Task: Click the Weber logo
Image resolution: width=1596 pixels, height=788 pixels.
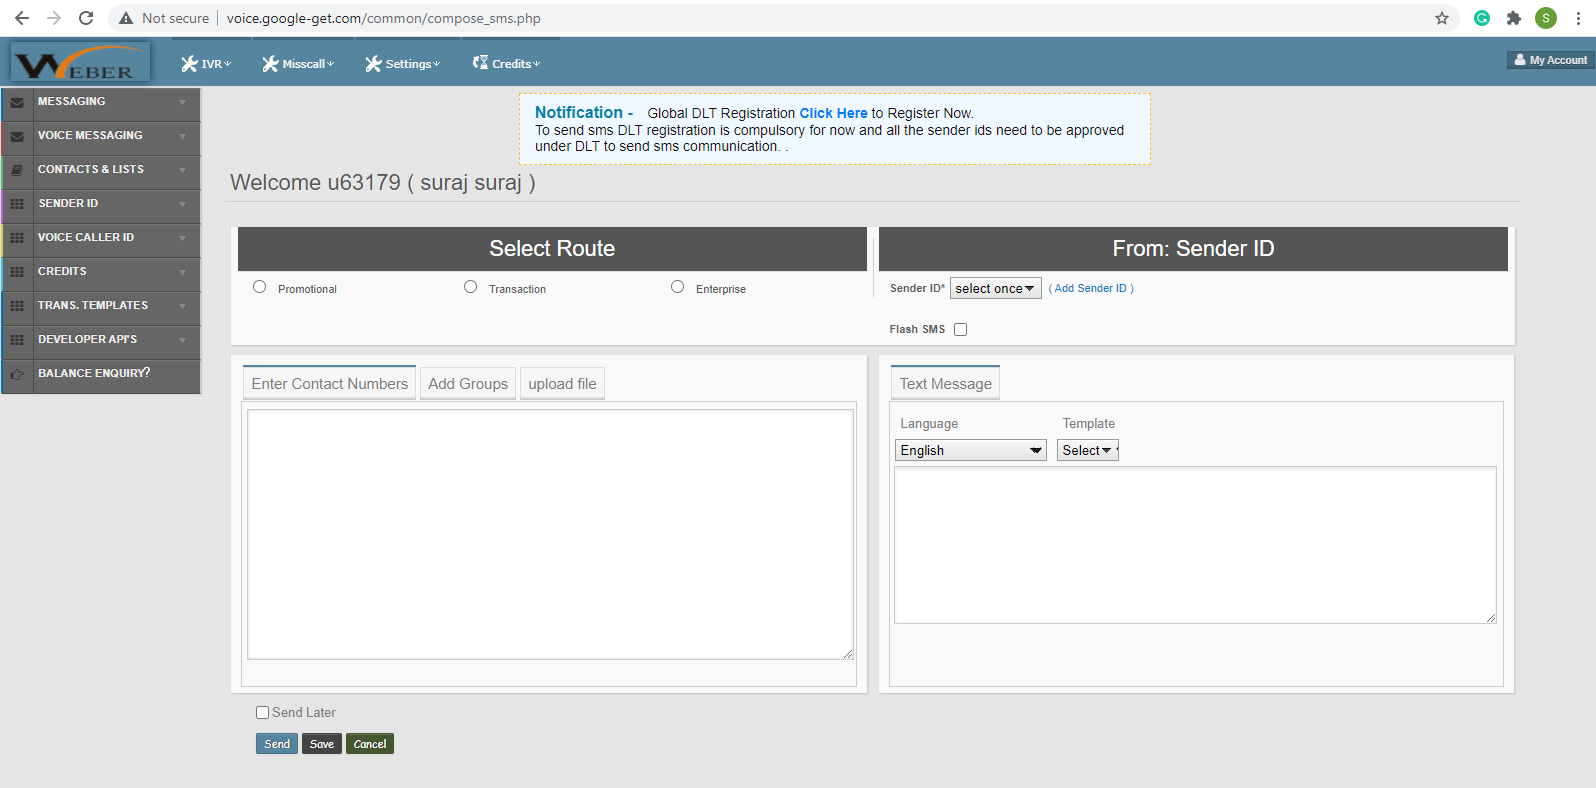Action: [x=80, y=62]
